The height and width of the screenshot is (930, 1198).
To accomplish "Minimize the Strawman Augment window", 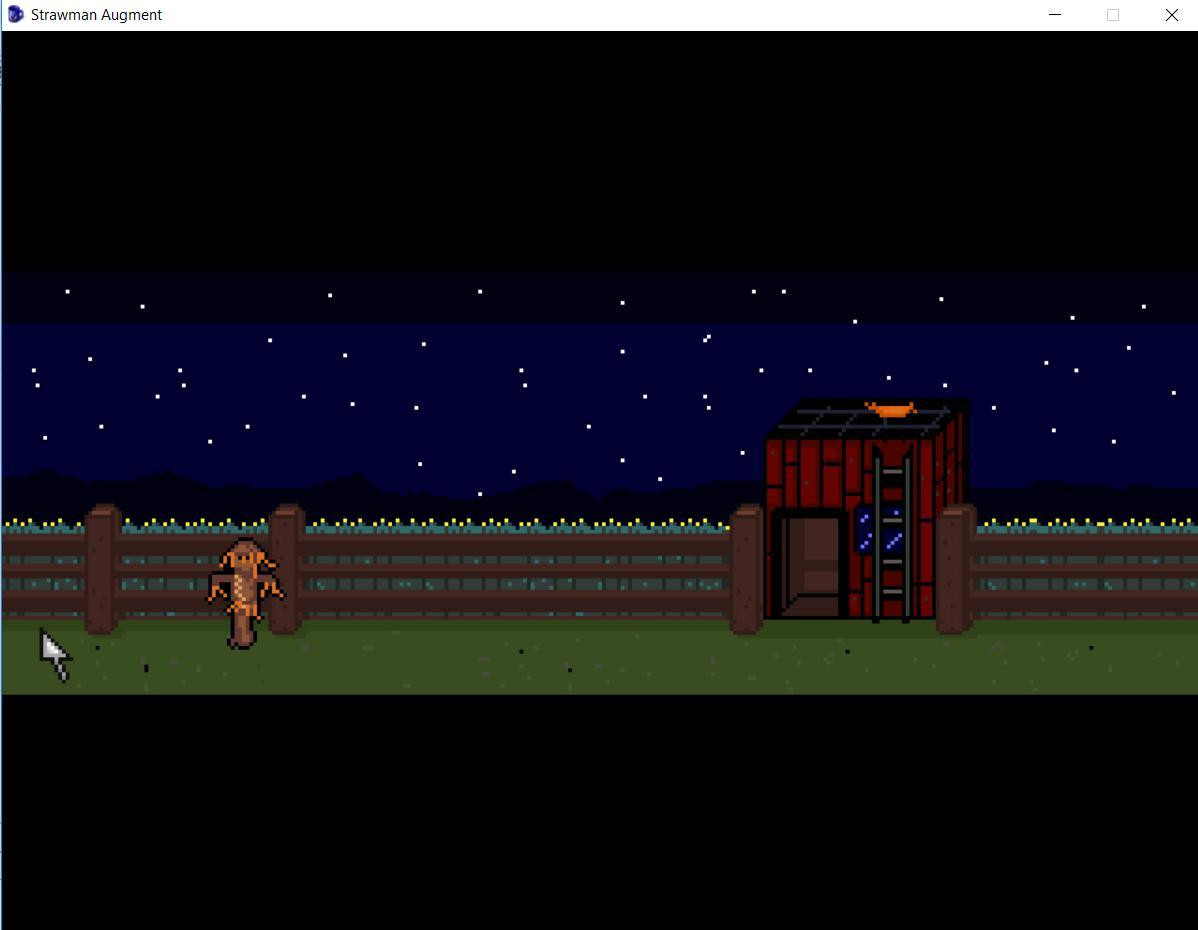I will [1054, 15].
